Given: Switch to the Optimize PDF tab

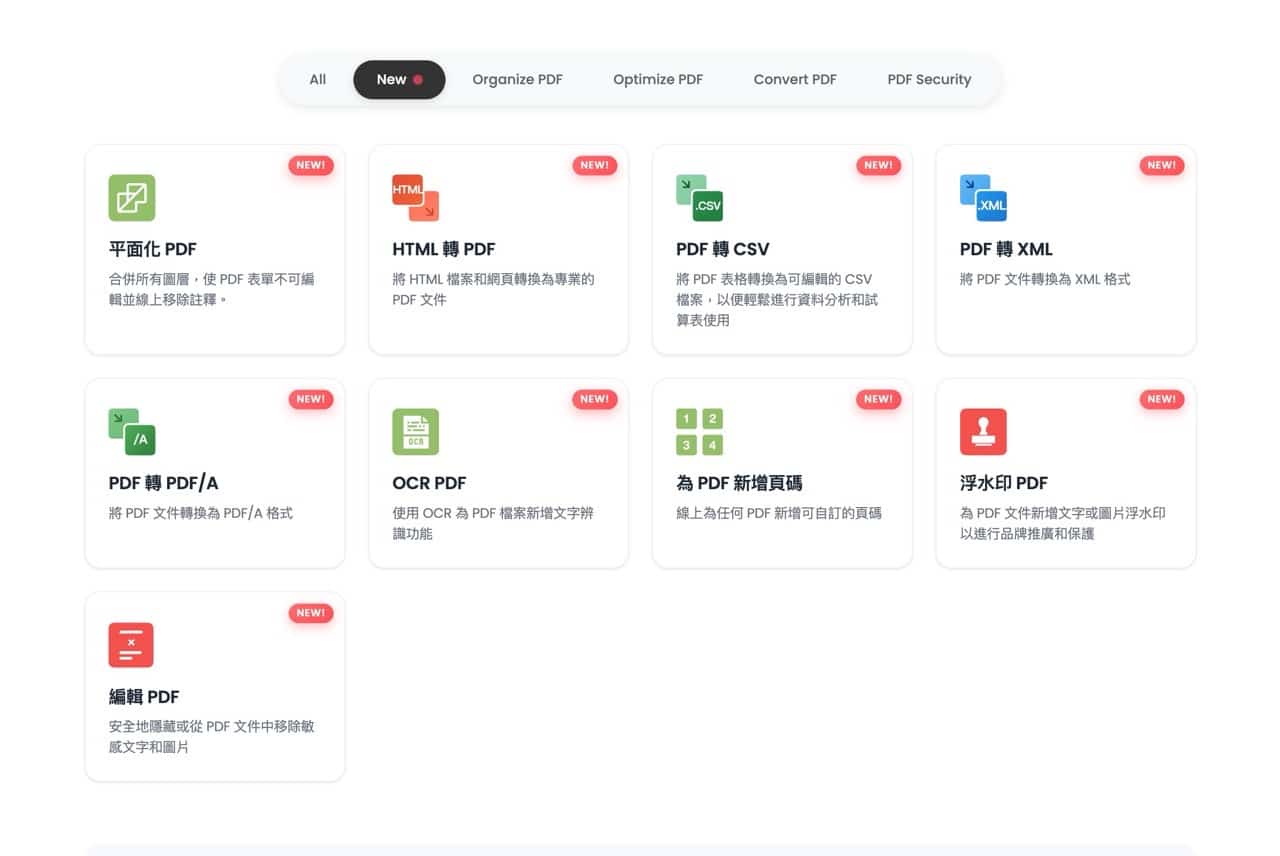Looking at the screenshot, I should pyautogui.click(x=658, y=79).
